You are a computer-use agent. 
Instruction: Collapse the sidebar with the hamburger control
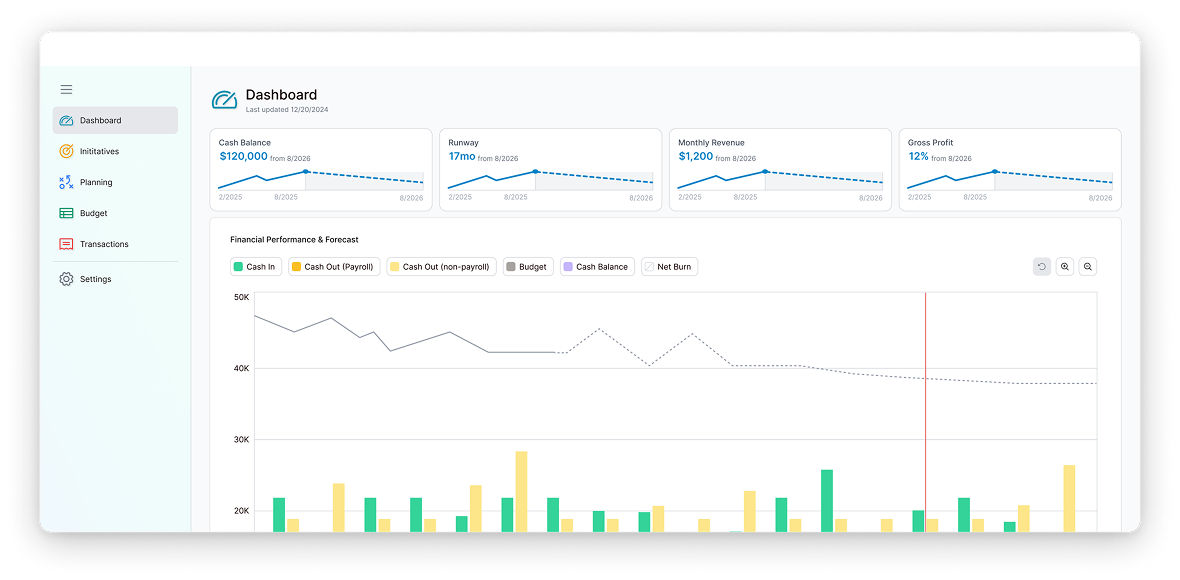(x=66, y=89)
